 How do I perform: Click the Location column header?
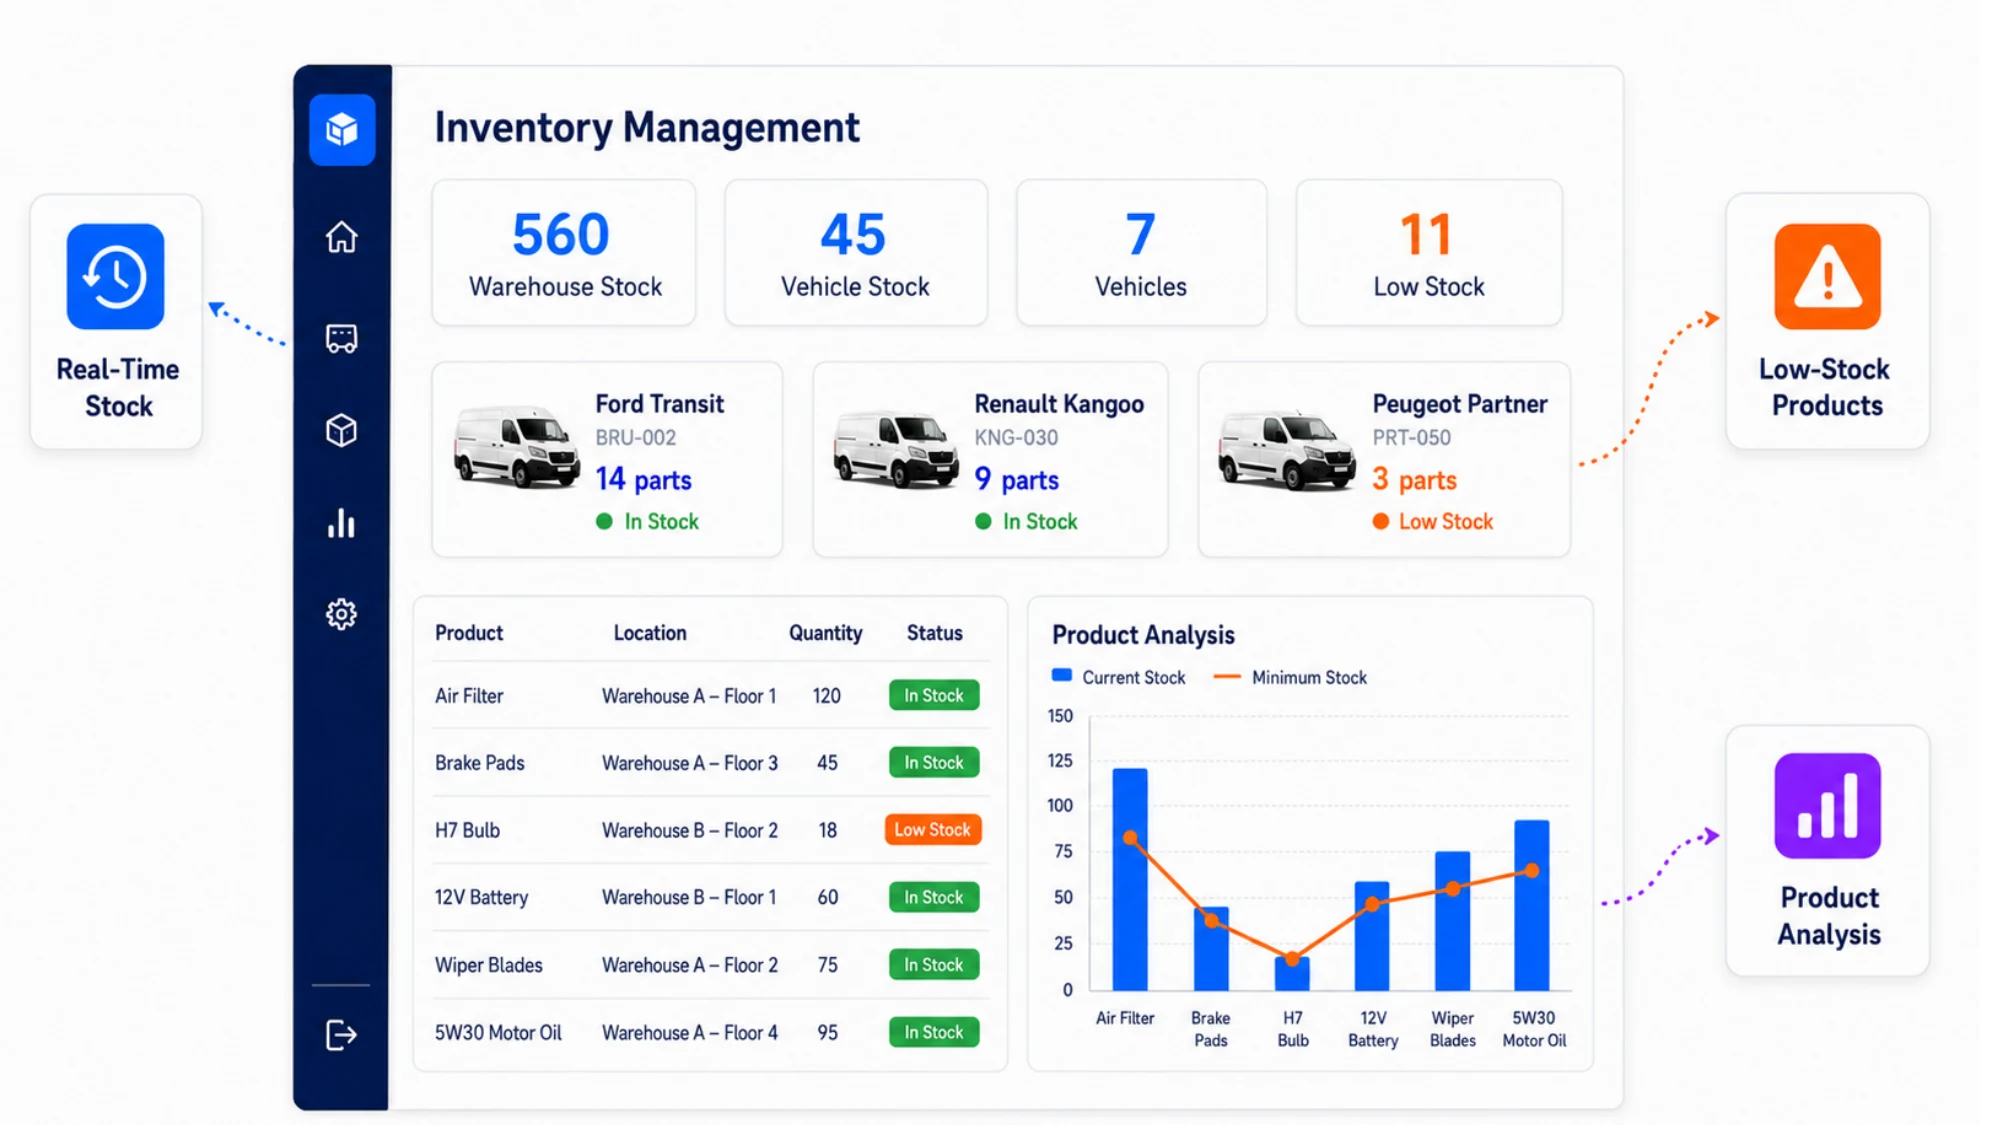[x=650, y=633]
